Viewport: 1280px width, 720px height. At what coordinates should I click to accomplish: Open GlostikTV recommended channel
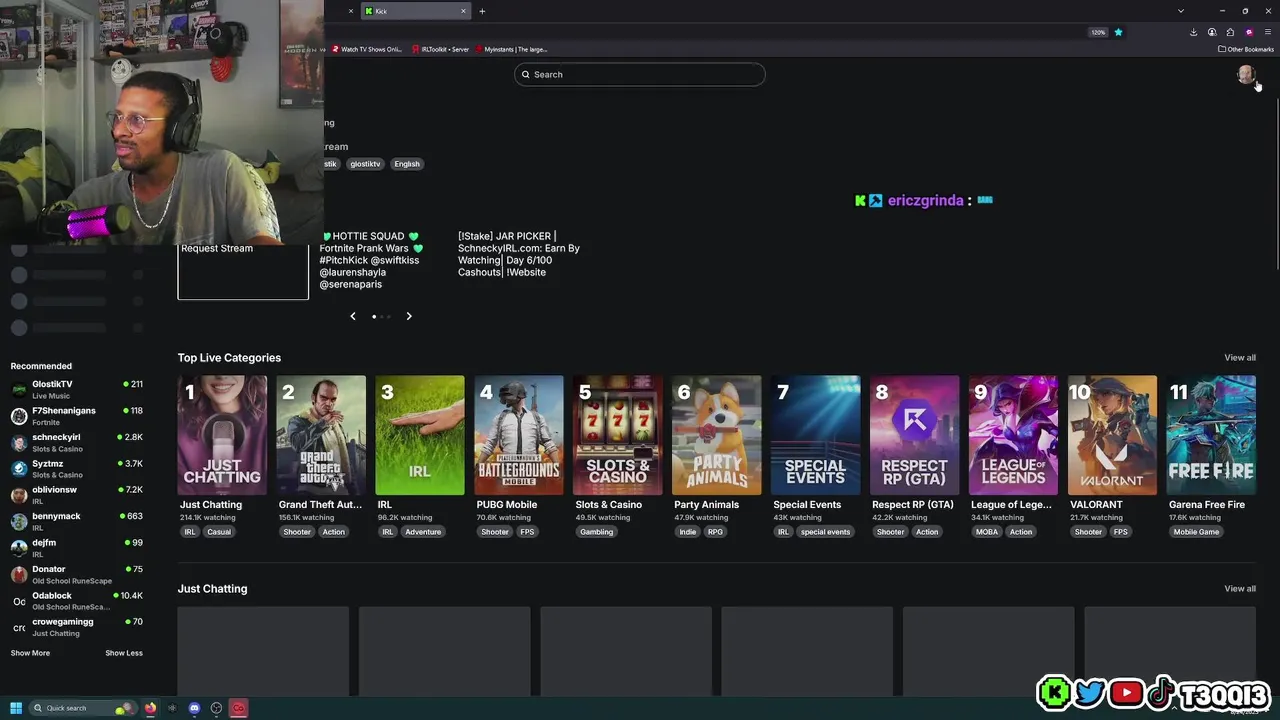point(77,389)
